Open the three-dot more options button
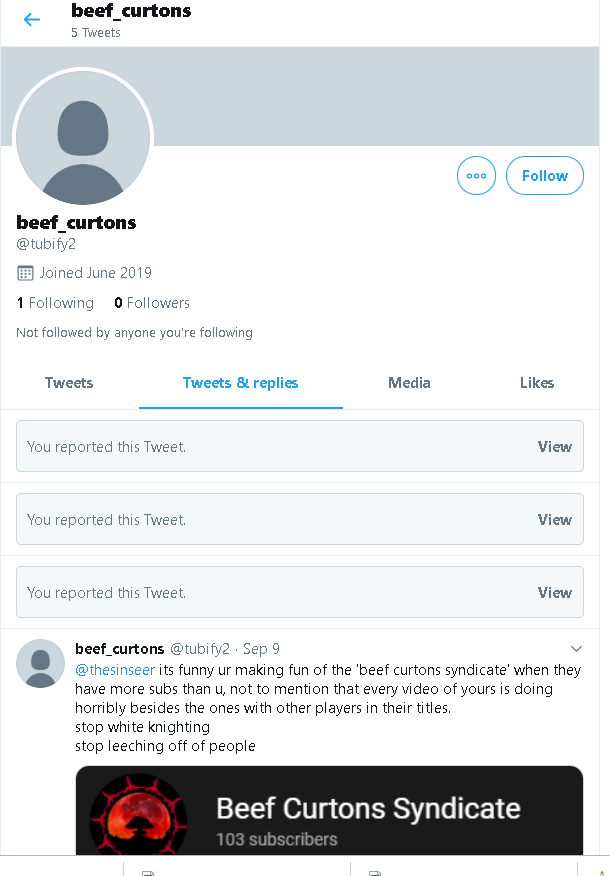 point(476,175)
